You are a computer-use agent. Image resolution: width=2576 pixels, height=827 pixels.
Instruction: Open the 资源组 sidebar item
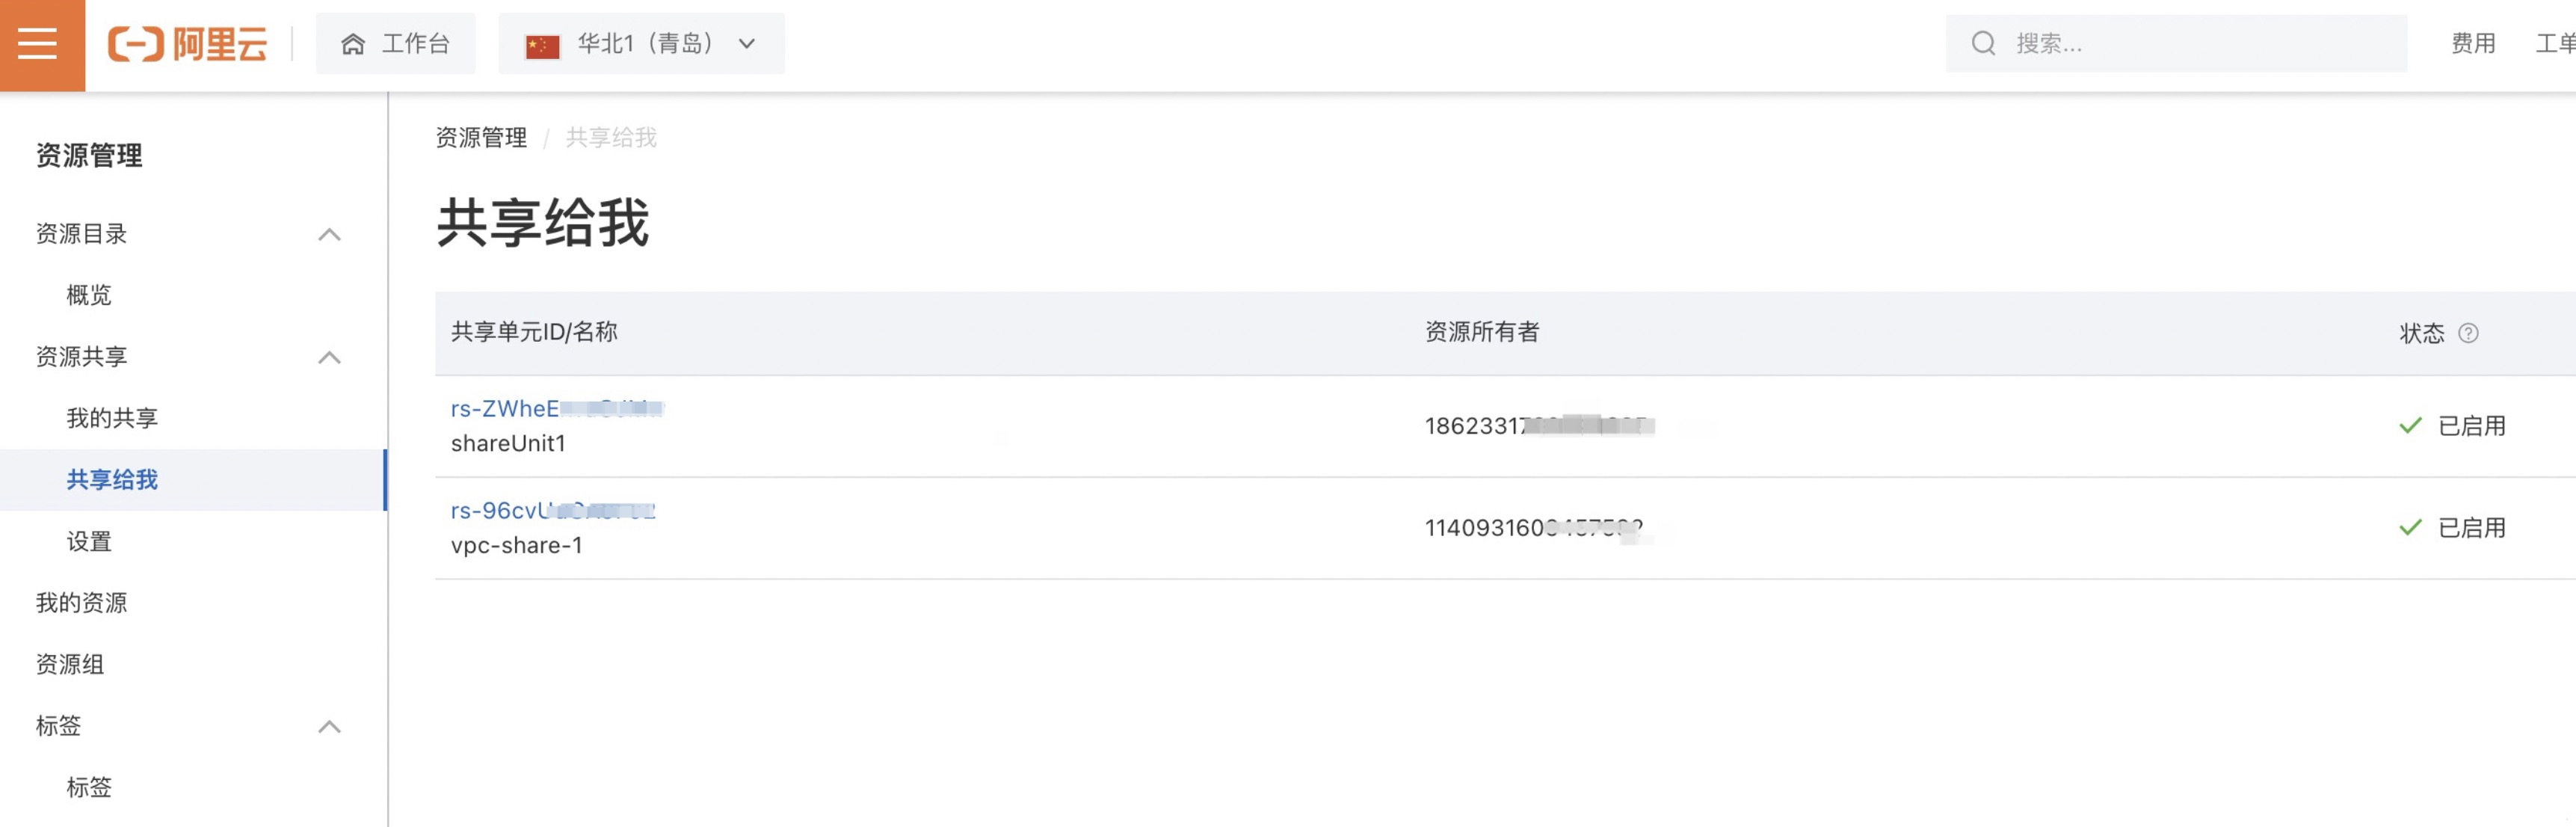click(70, 664)
